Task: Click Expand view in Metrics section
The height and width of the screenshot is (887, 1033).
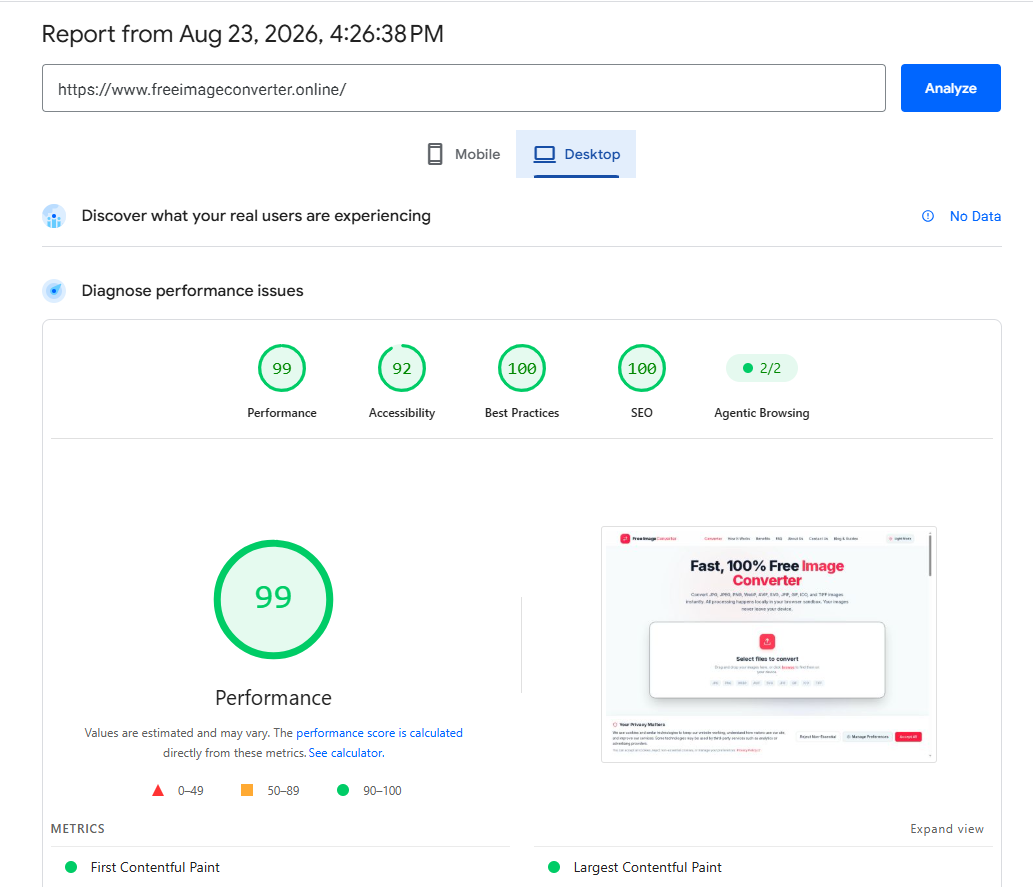Action: pos(947,829)
